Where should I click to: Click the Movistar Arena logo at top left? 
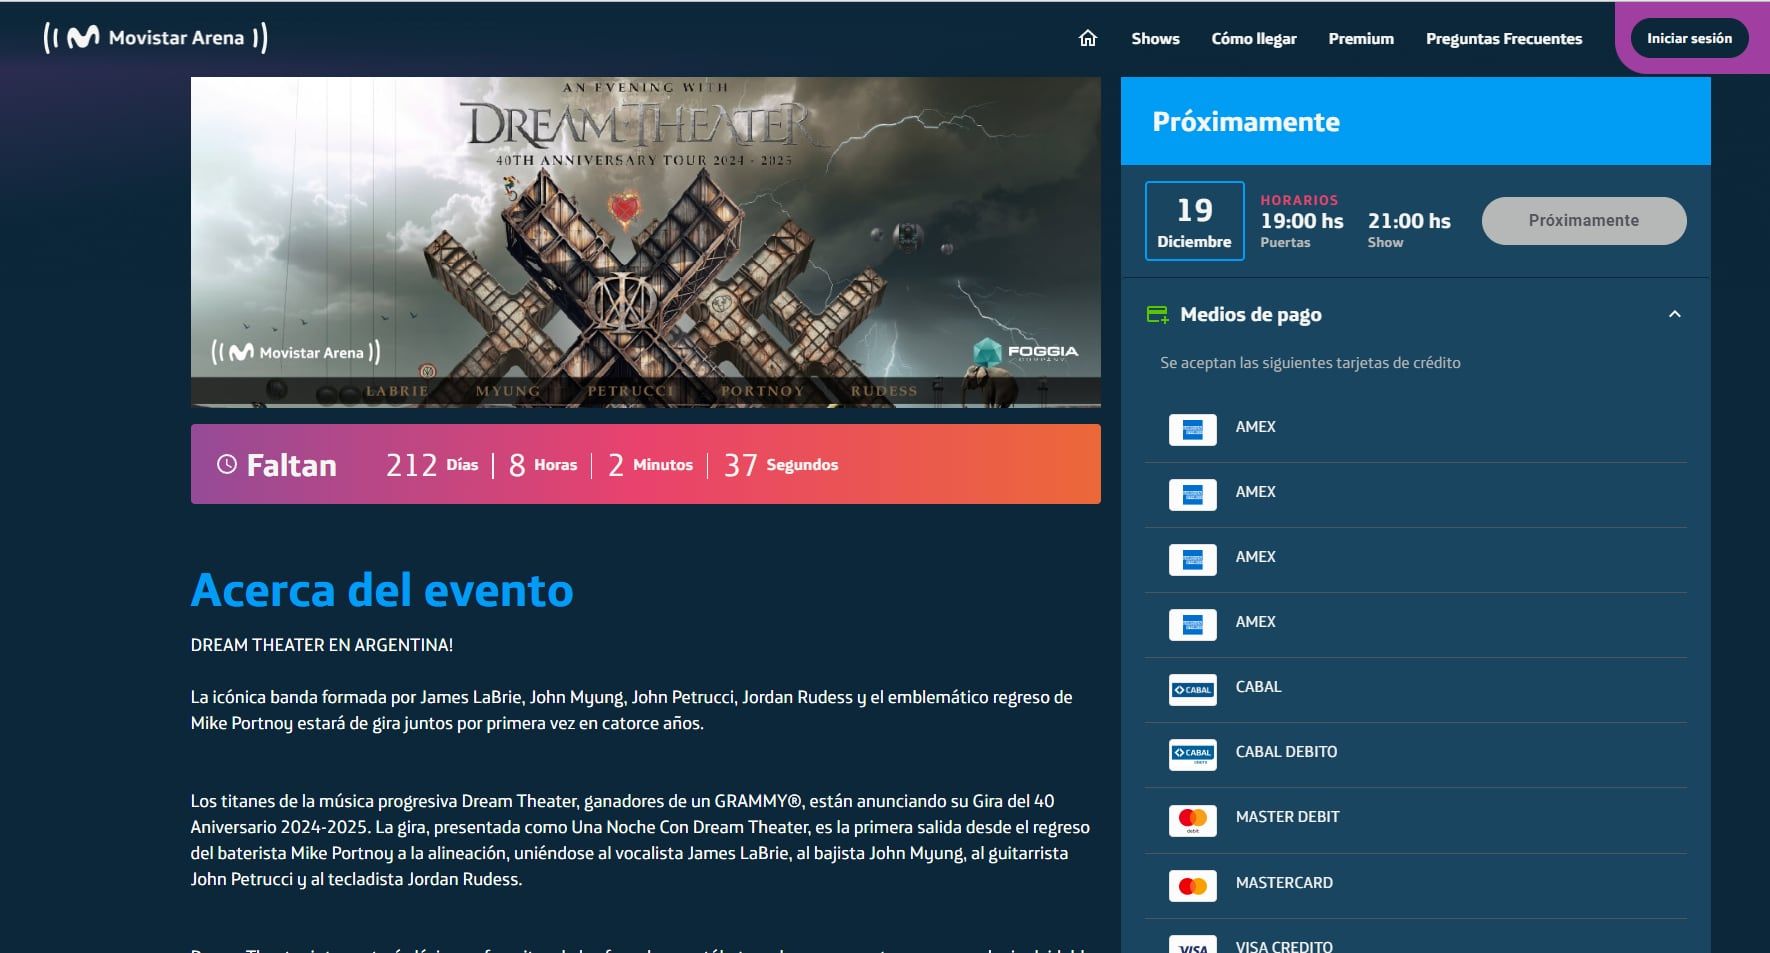pyautogui.click(x=155, y=38)
